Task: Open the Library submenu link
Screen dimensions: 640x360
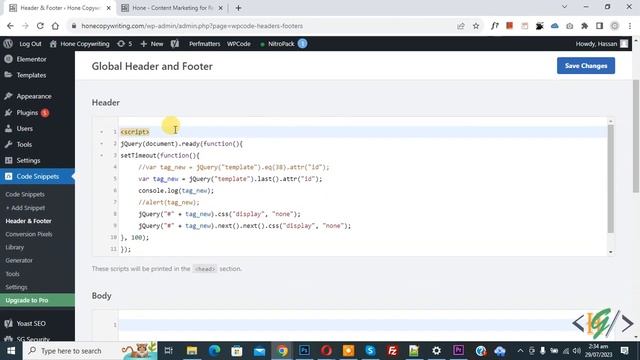Action: (x=15, y=247)
